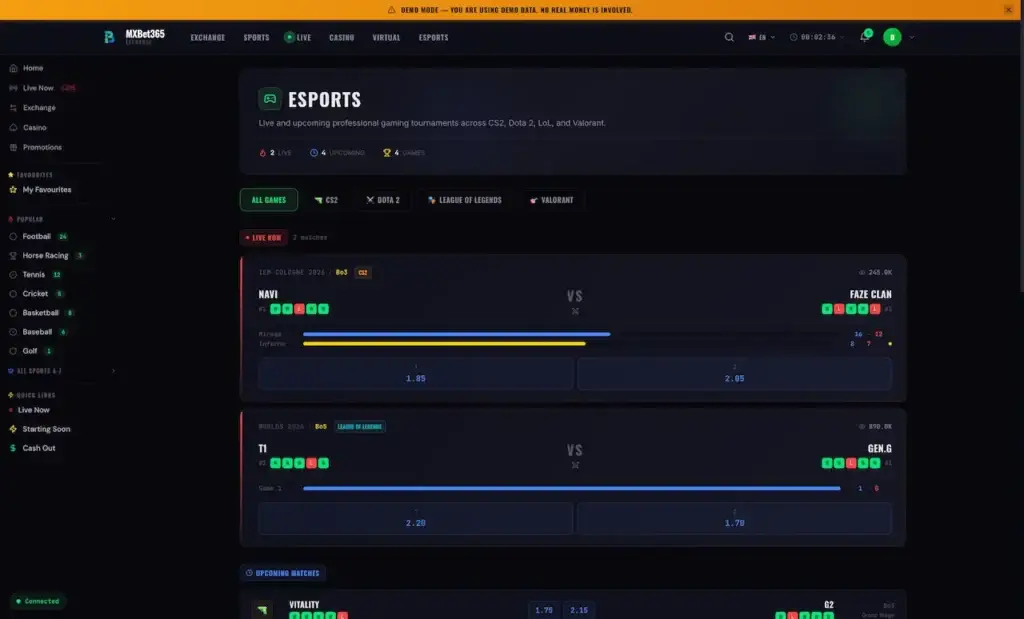Viewport: 1024px width, 619px height.
Task: Click the NAVI team name
Action: coord(268,294)
